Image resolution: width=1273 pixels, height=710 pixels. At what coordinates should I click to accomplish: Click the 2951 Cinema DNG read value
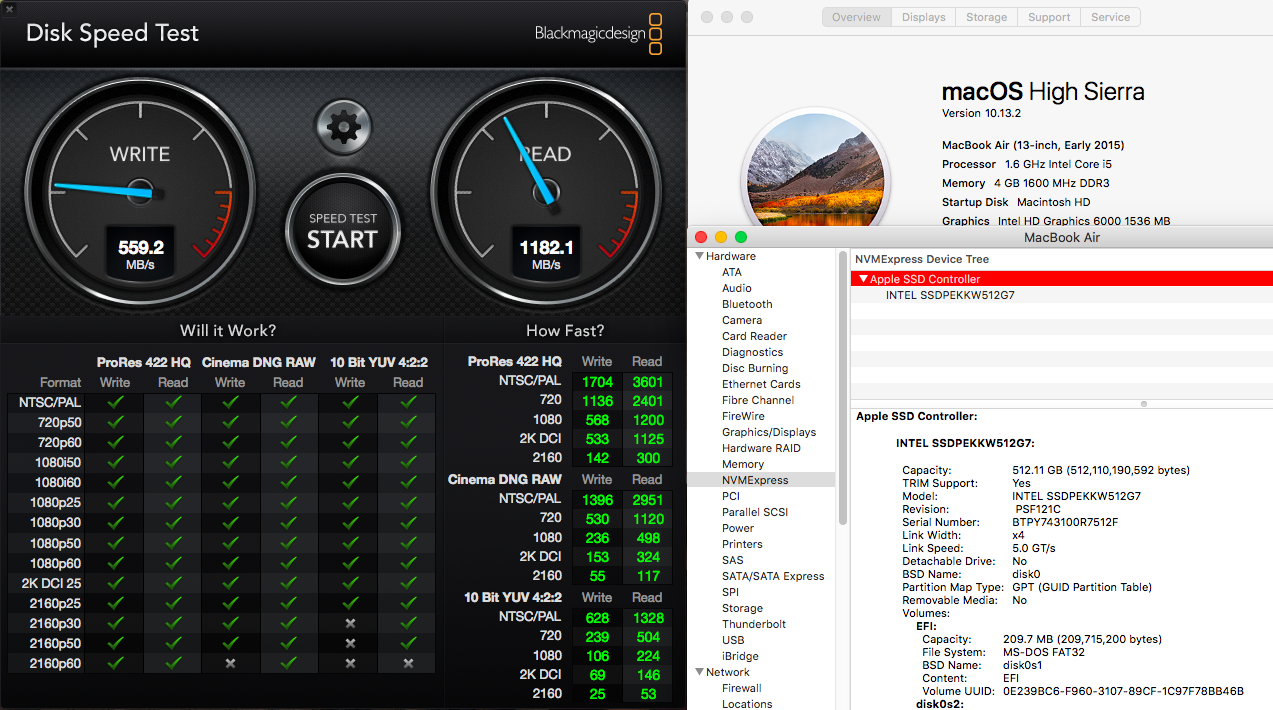click(x=647, y=499)
